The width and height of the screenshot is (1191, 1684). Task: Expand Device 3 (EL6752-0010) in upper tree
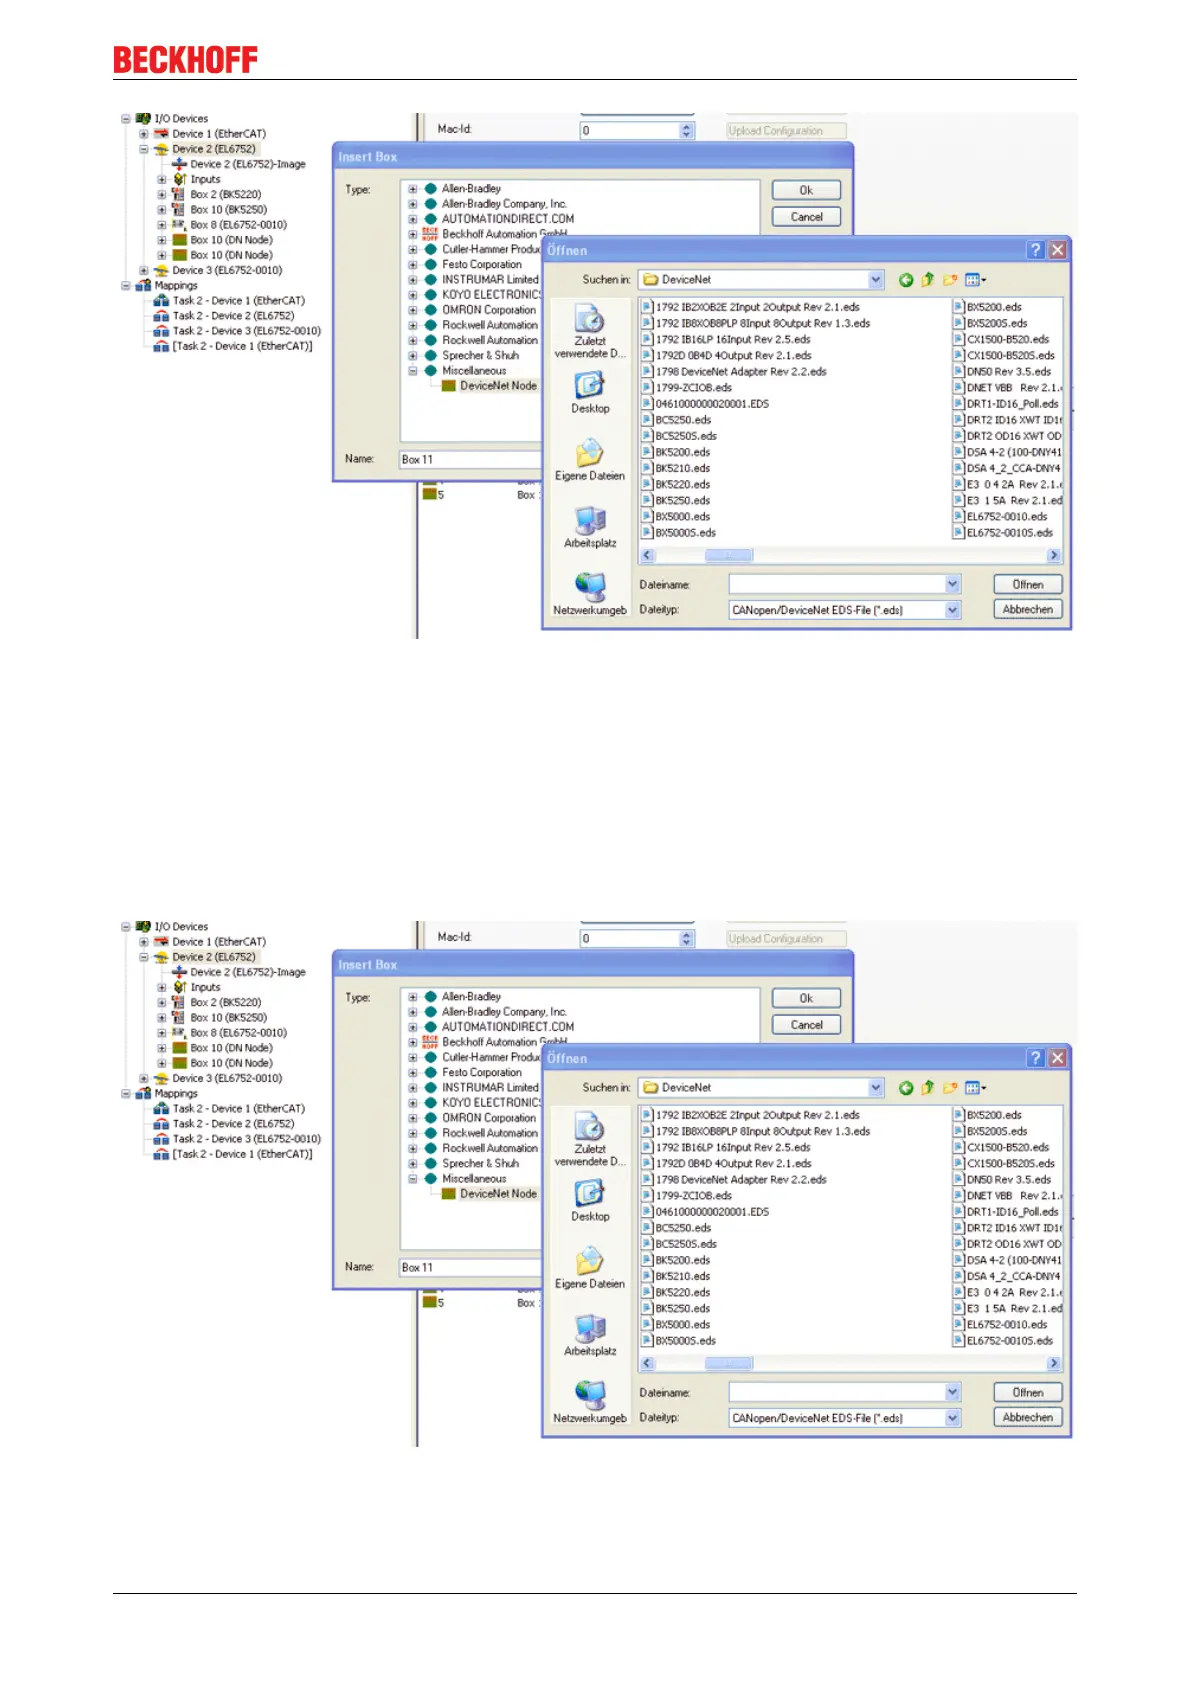click(x=144, y=271)
